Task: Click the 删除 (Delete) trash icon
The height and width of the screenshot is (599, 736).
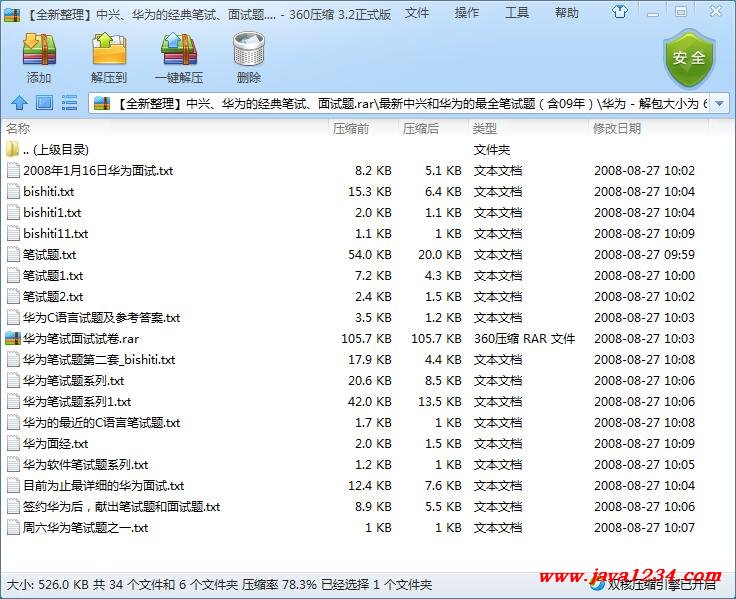Action: tap(249, 49)
